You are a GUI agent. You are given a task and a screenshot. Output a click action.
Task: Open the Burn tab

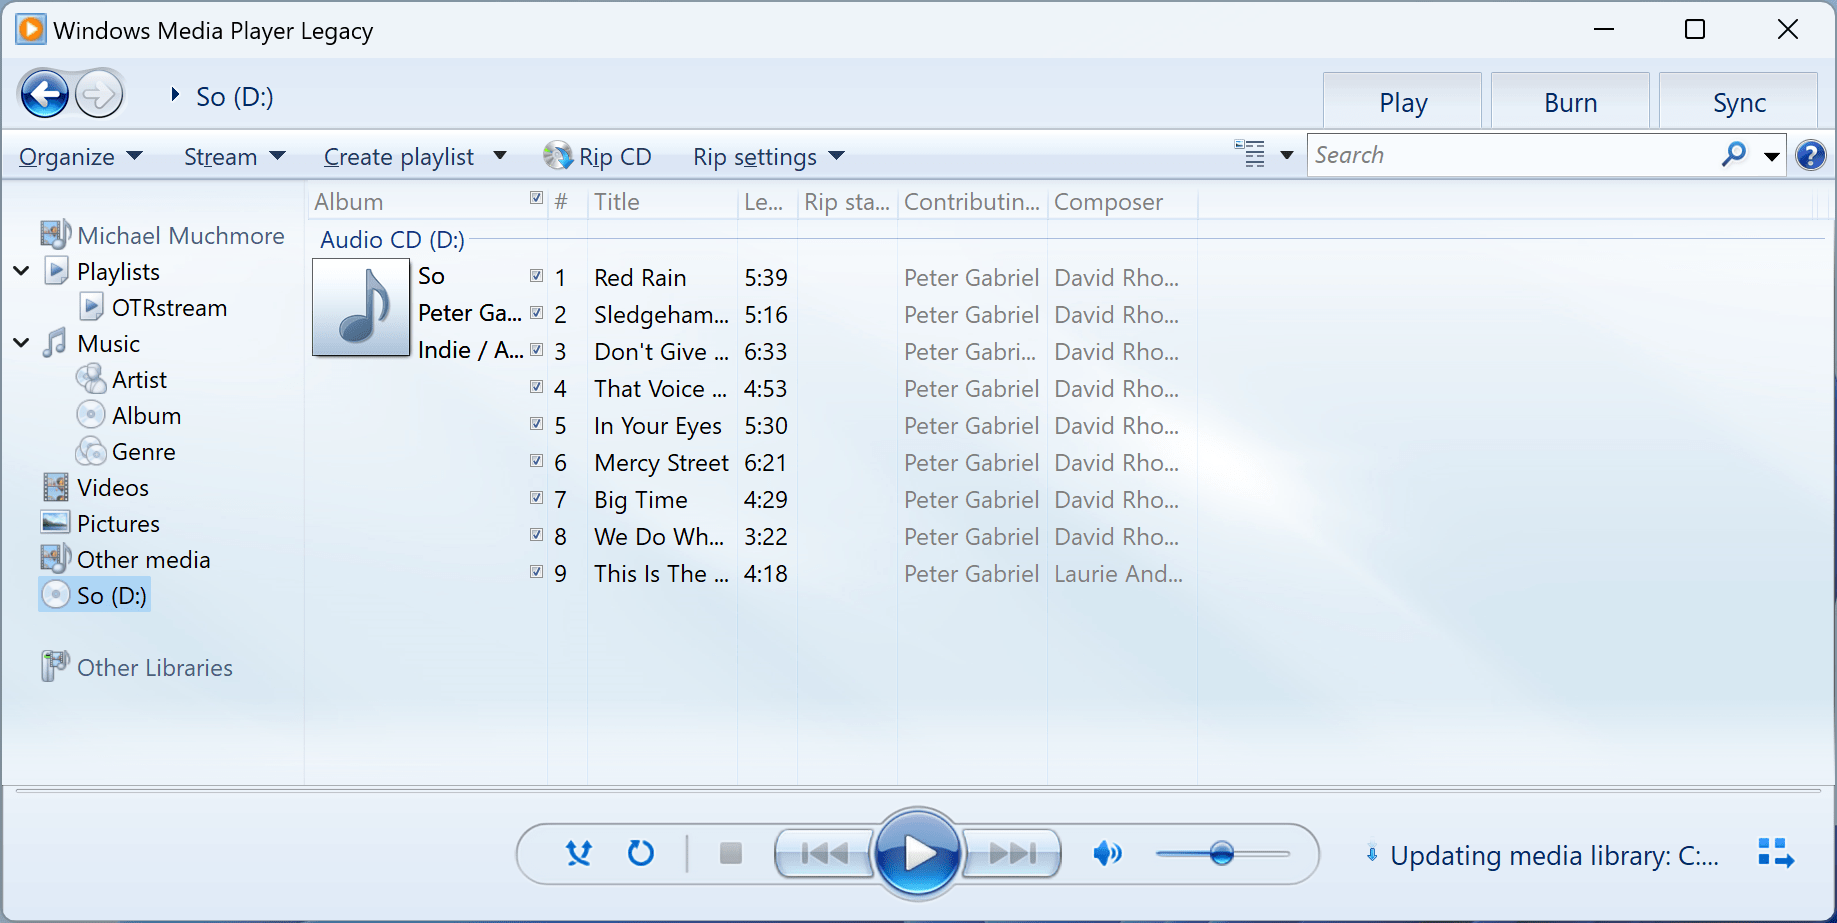click(x=1570, y=102)
